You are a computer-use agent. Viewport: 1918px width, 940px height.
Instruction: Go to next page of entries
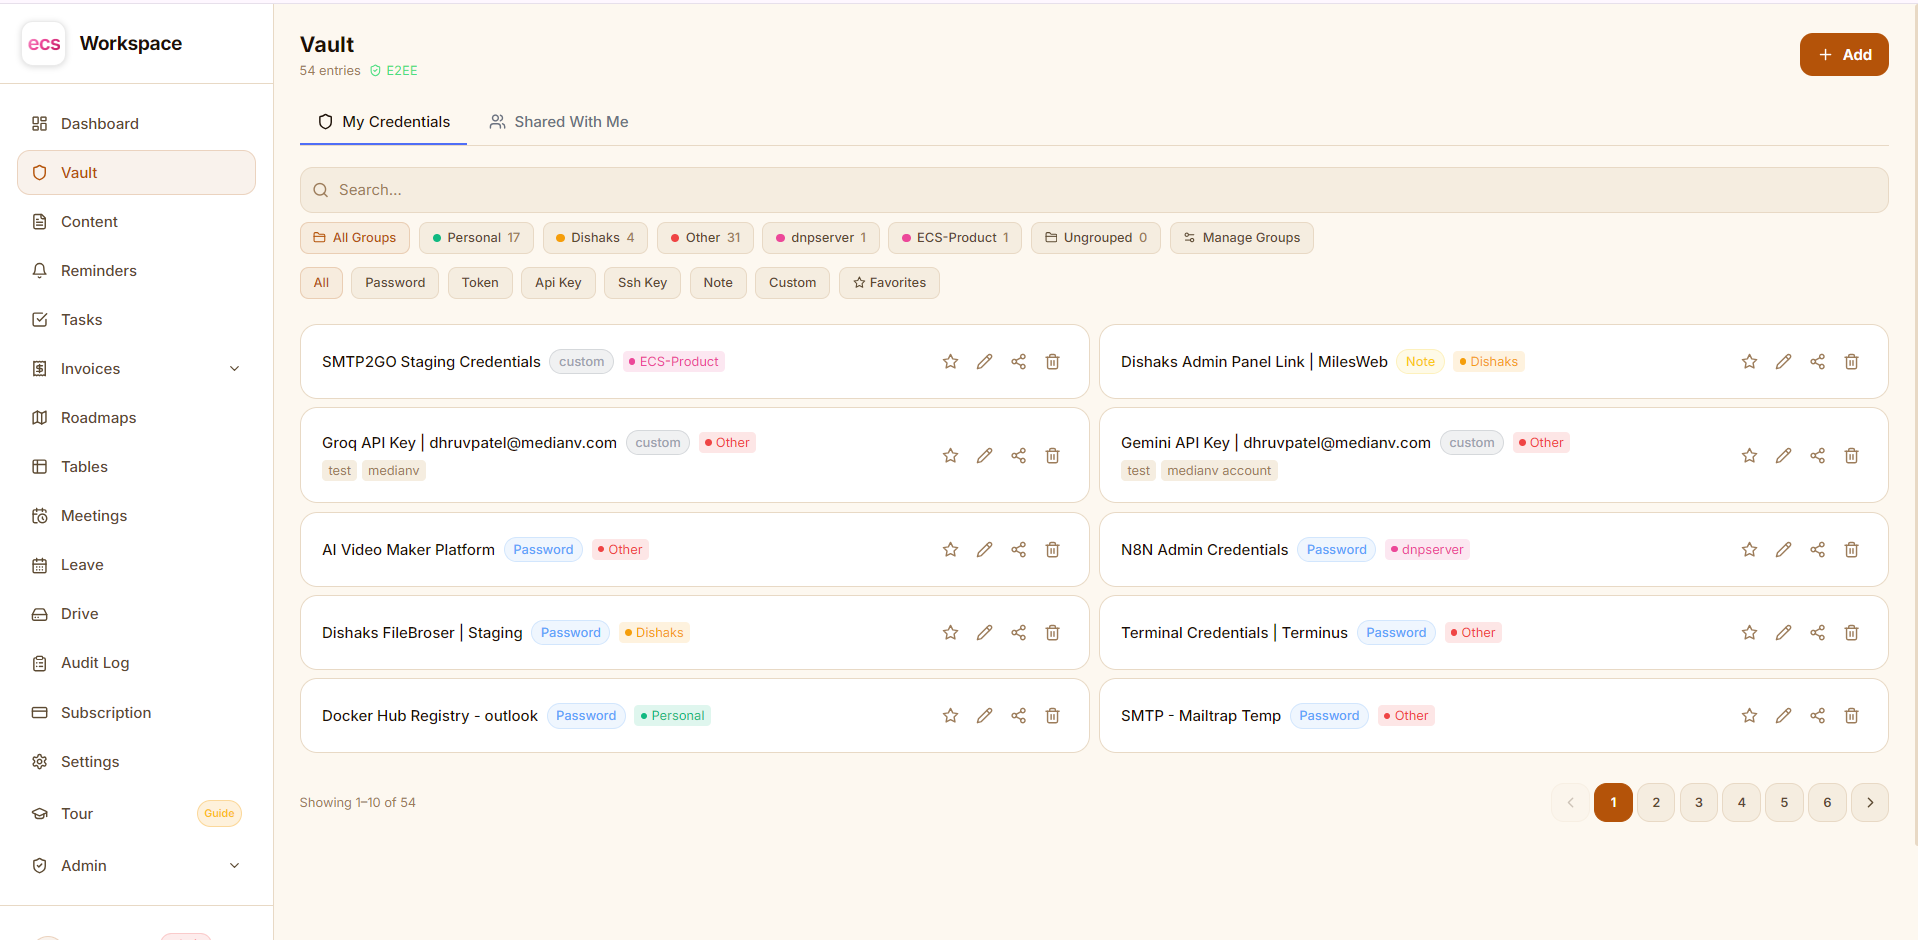coord(1869,803)
